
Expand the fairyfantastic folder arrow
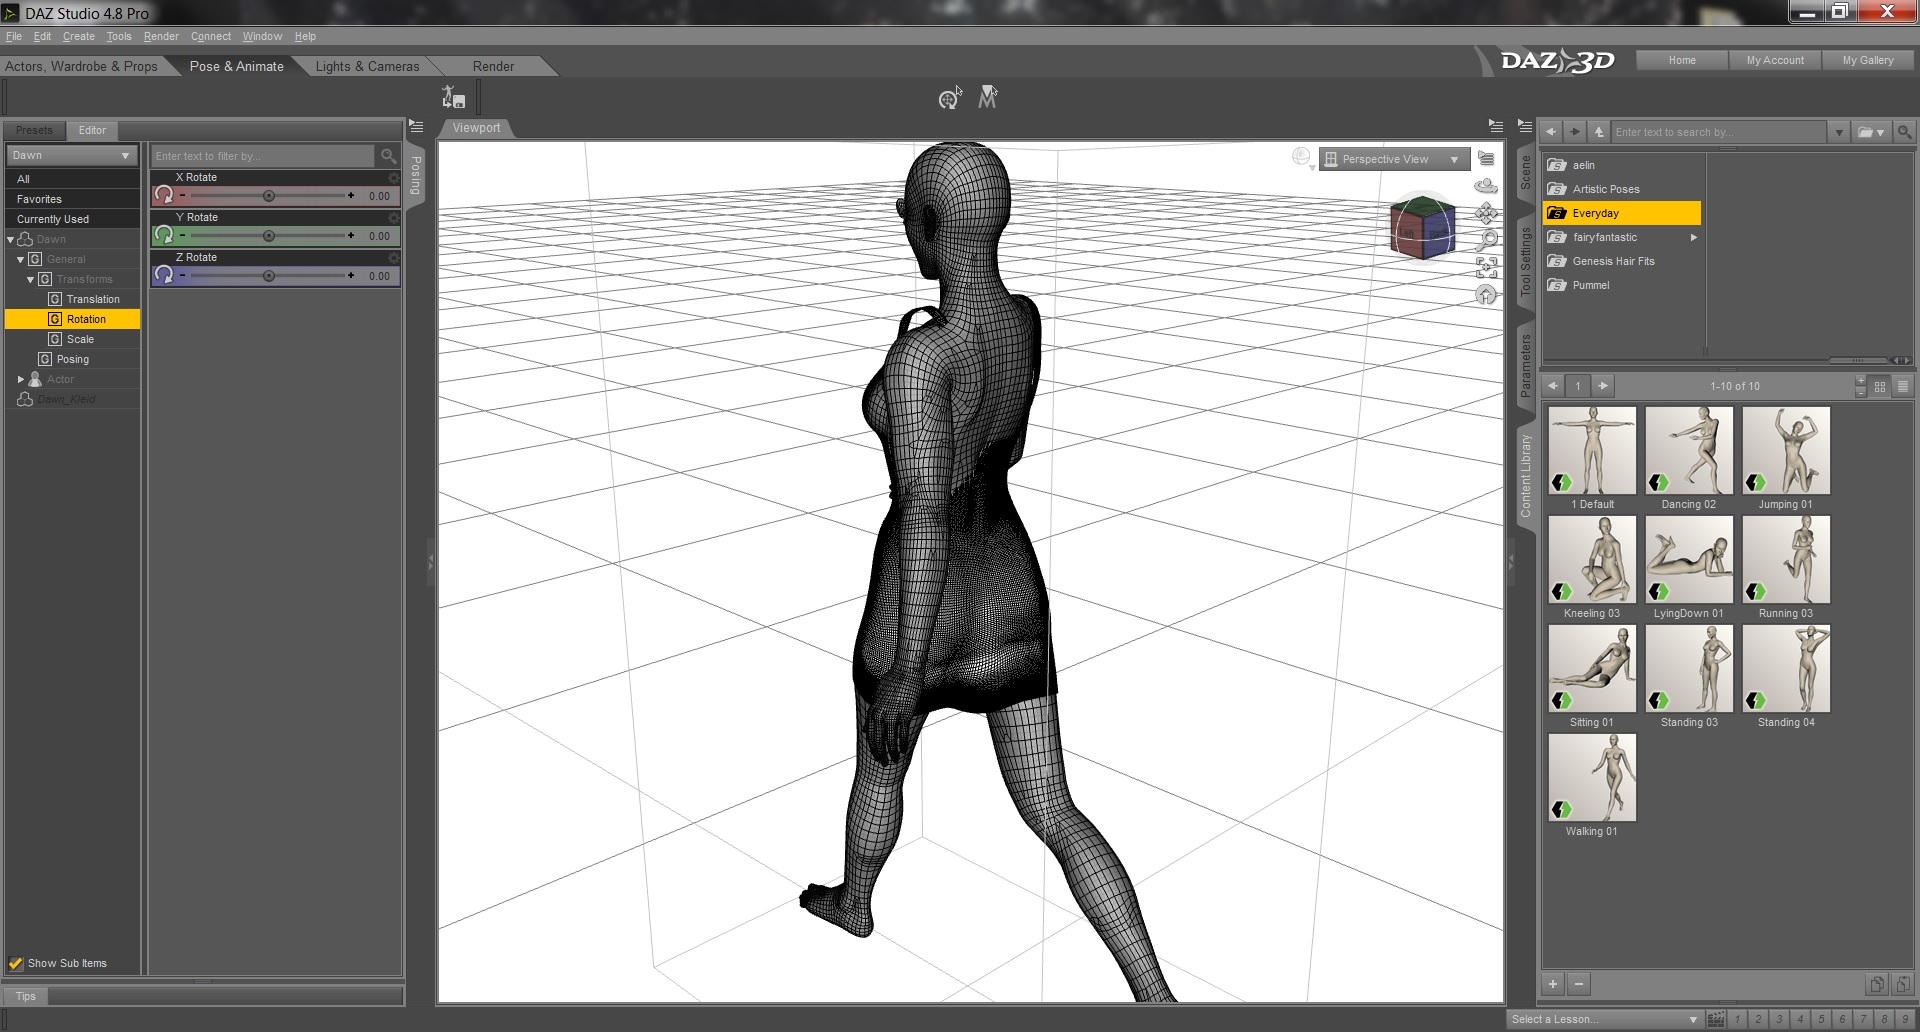tap(1694, 237)
